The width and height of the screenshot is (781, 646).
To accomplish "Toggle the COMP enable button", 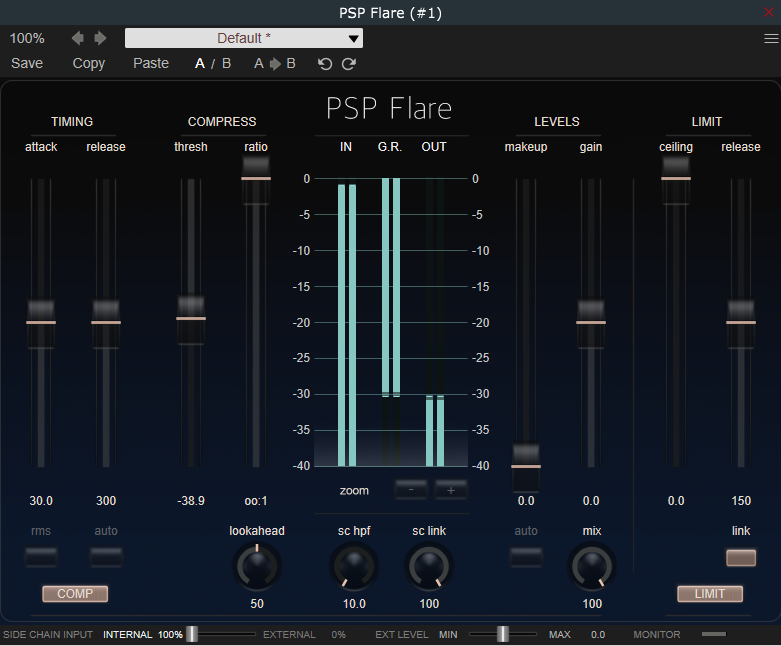I will [75, 594].
